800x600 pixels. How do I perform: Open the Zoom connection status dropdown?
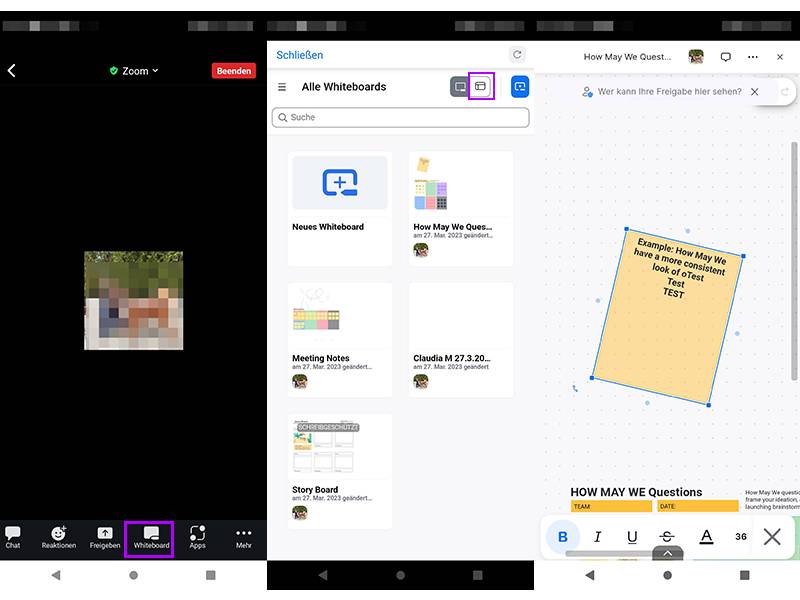(133, 70)
